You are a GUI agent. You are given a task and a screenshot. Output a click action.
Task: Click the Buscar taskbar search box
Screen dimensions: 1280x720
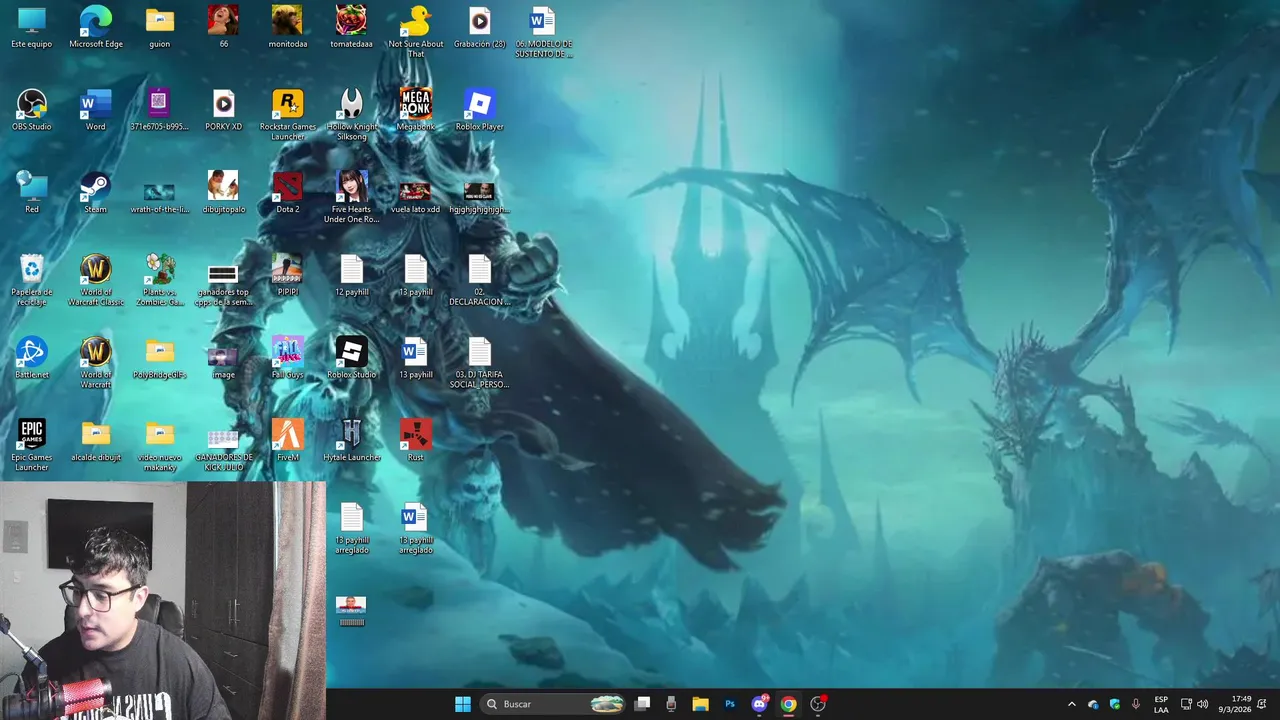click(554, 704)
